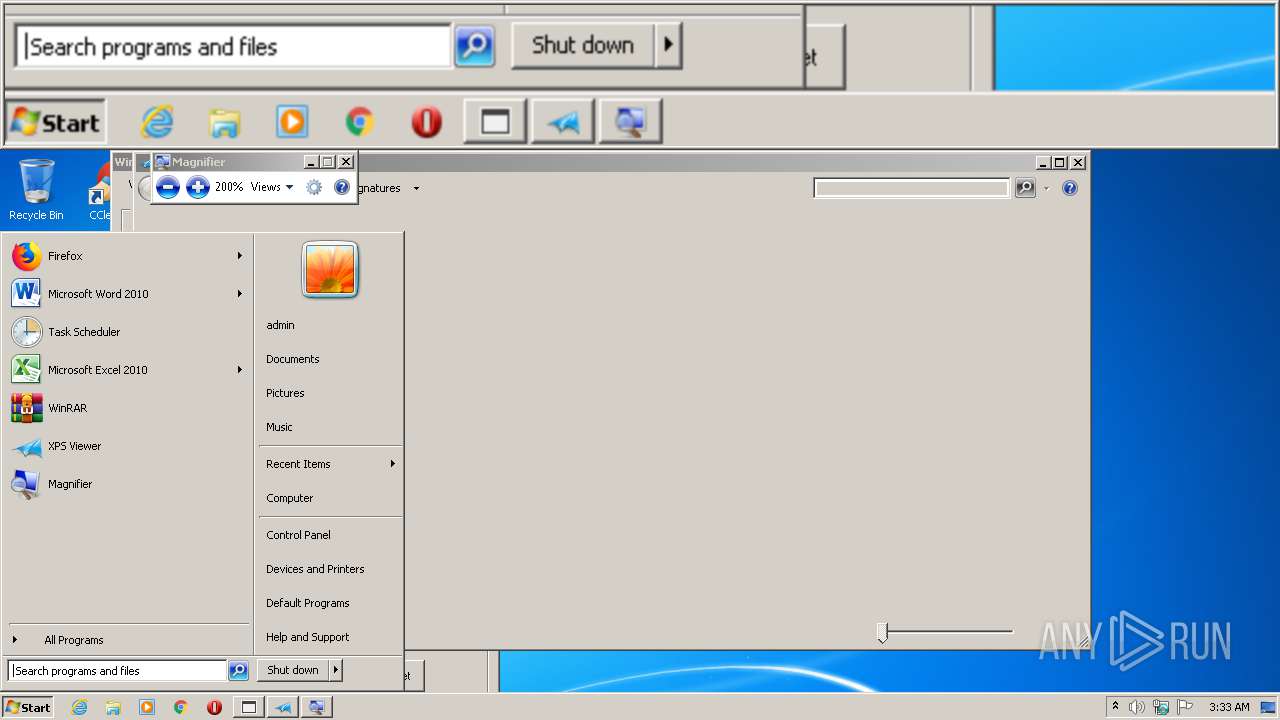Open Windows Explorer from the taskbar
This screenshot has width=1280, height=720.
[x=113, y=707]
